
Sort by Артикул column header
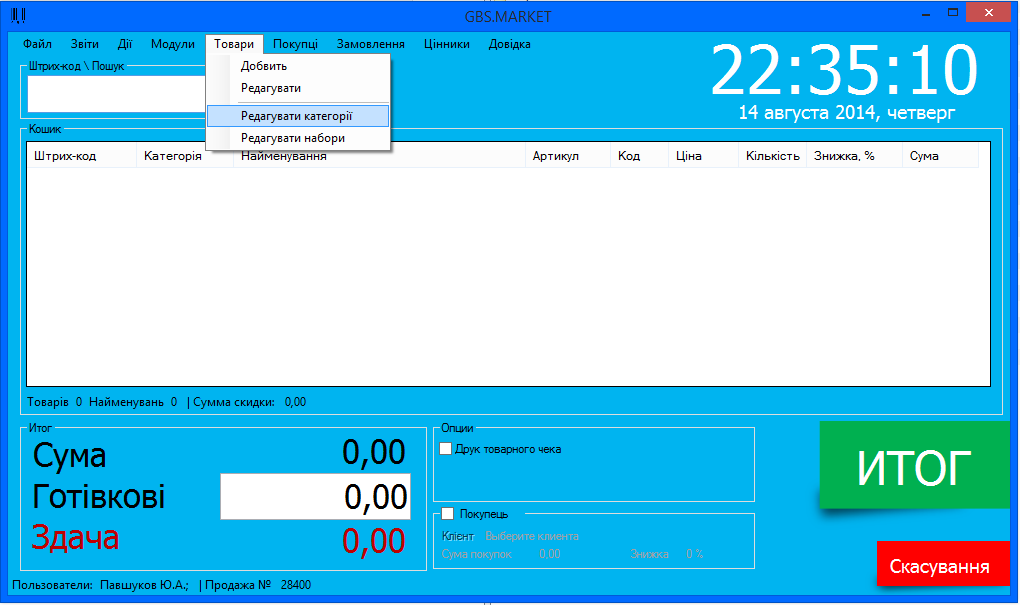[568, 156]
